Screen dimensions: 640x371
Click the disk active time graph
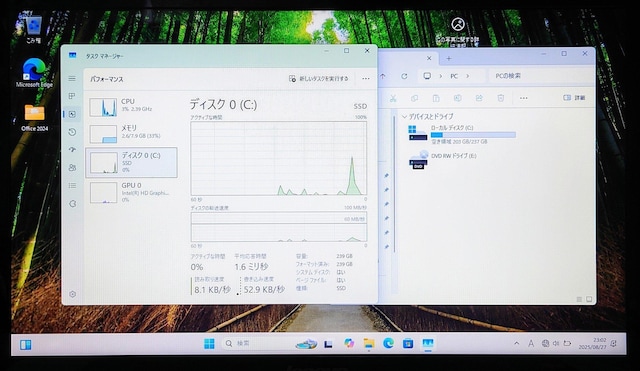click(278, 158)
